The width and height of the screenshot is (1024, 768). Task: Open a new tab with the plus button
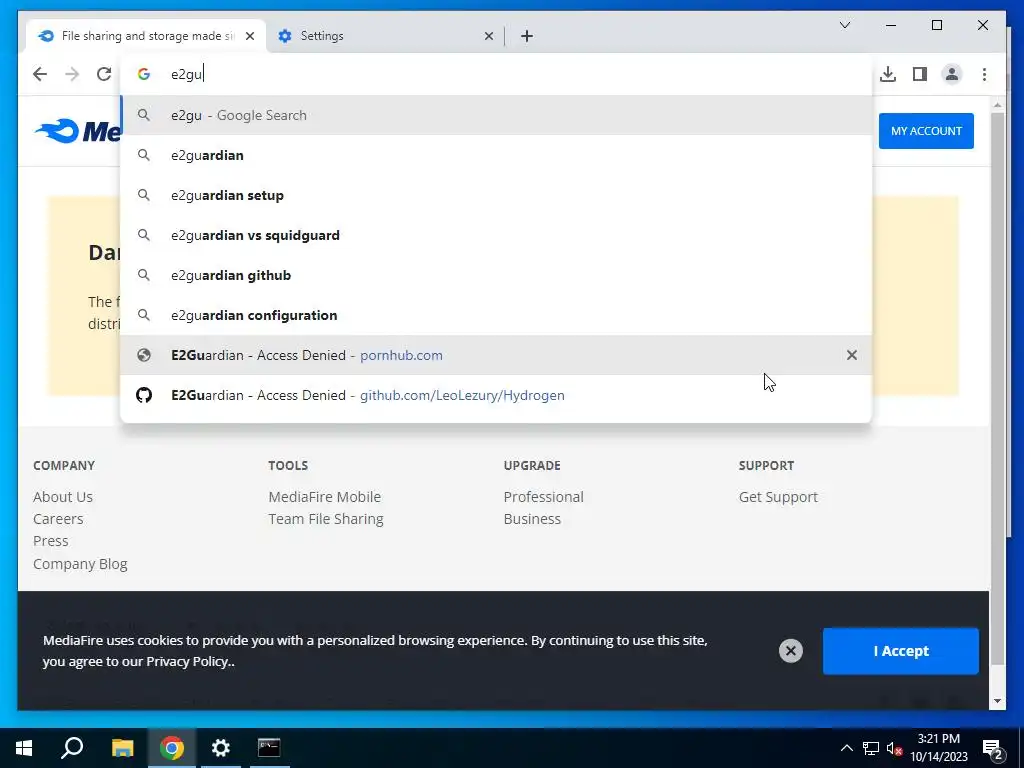click(527, 36)
